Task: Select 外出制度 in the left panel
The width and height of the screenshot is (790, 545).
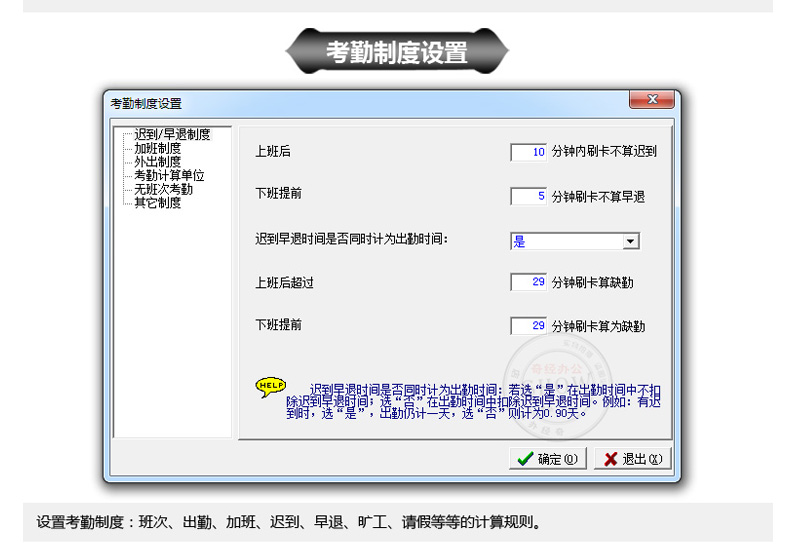Action: (x=157, y=161)
